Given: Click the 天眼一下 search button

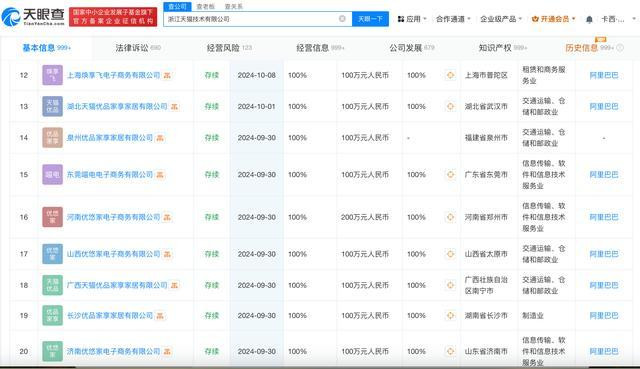Looking at the screenshot, I should pyautogui.click(x=370, y=19).
